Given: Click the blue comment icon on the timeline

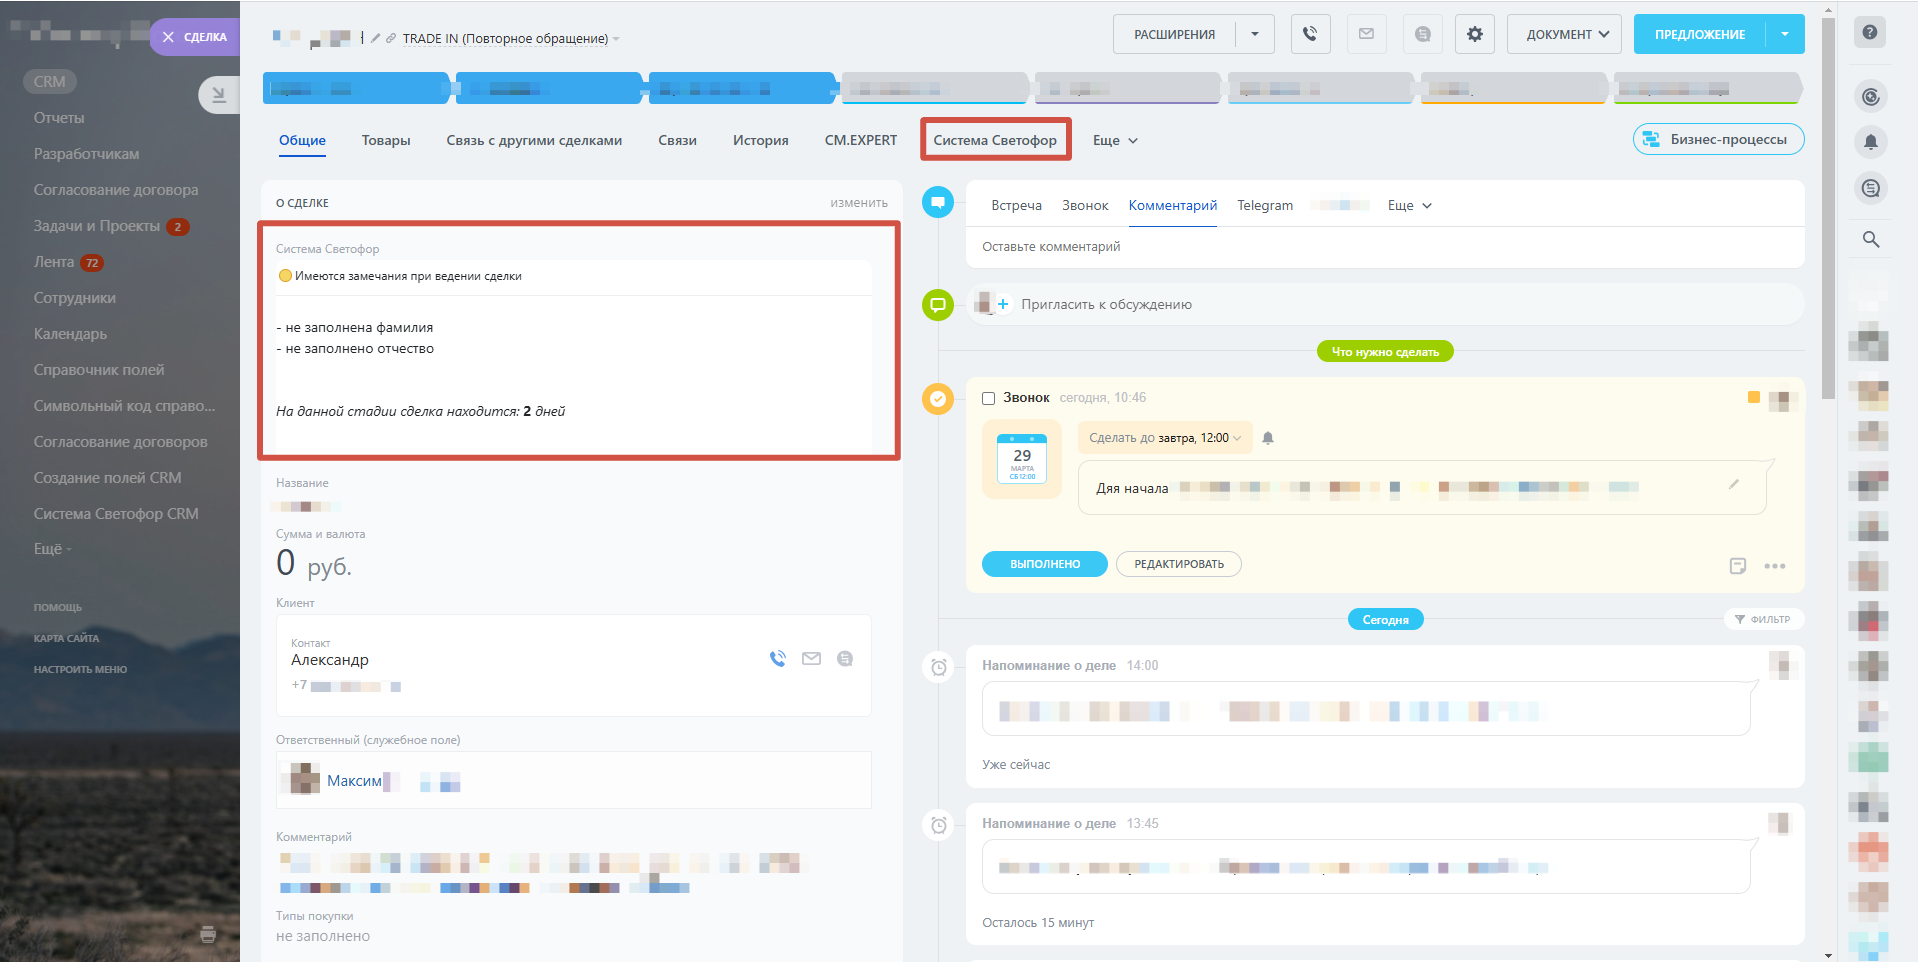Looking at the screenshot, I should pyautogui.click(x=938, y=202).
